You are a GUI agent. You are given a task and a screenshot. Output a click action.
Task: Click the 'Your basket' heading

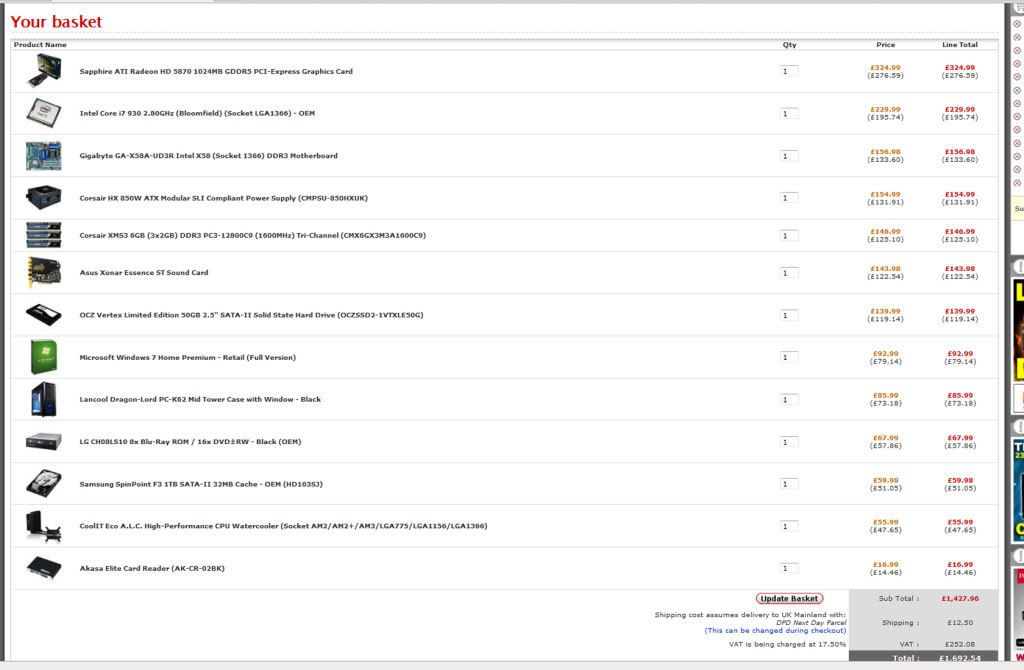coord(56,22)
